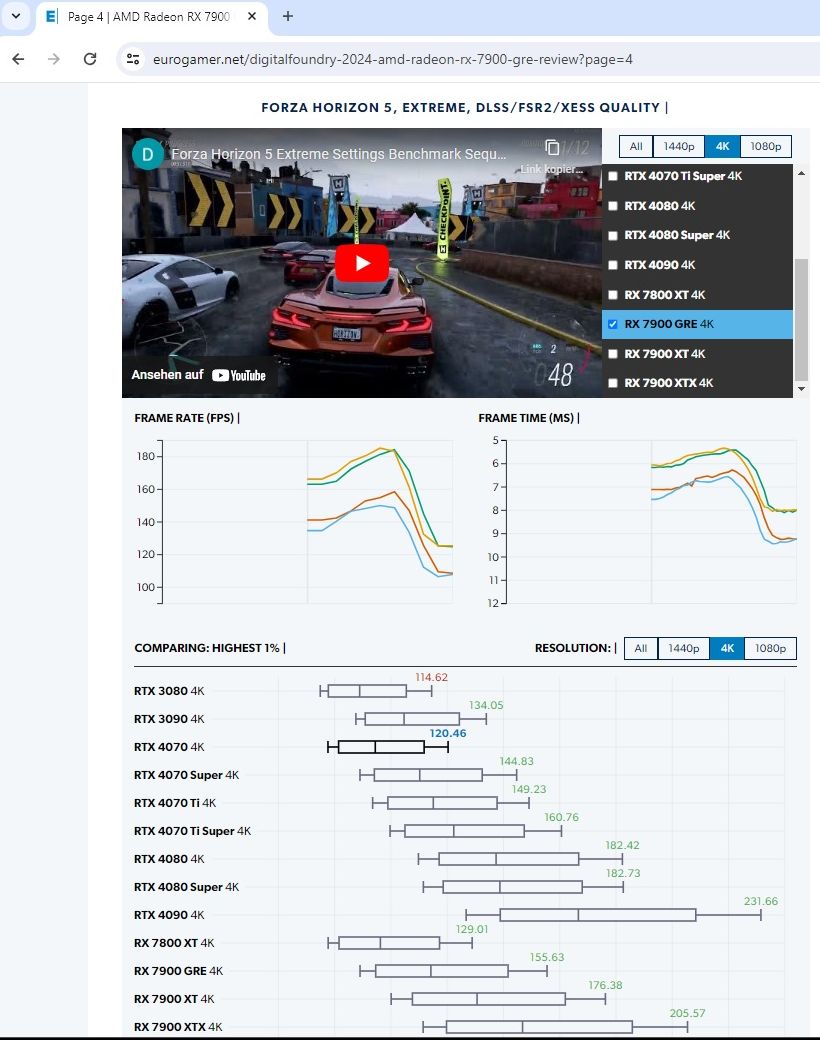Viewport: 820px width, 1040px height.
Task: Open the video title link
Action: (338, 154)
